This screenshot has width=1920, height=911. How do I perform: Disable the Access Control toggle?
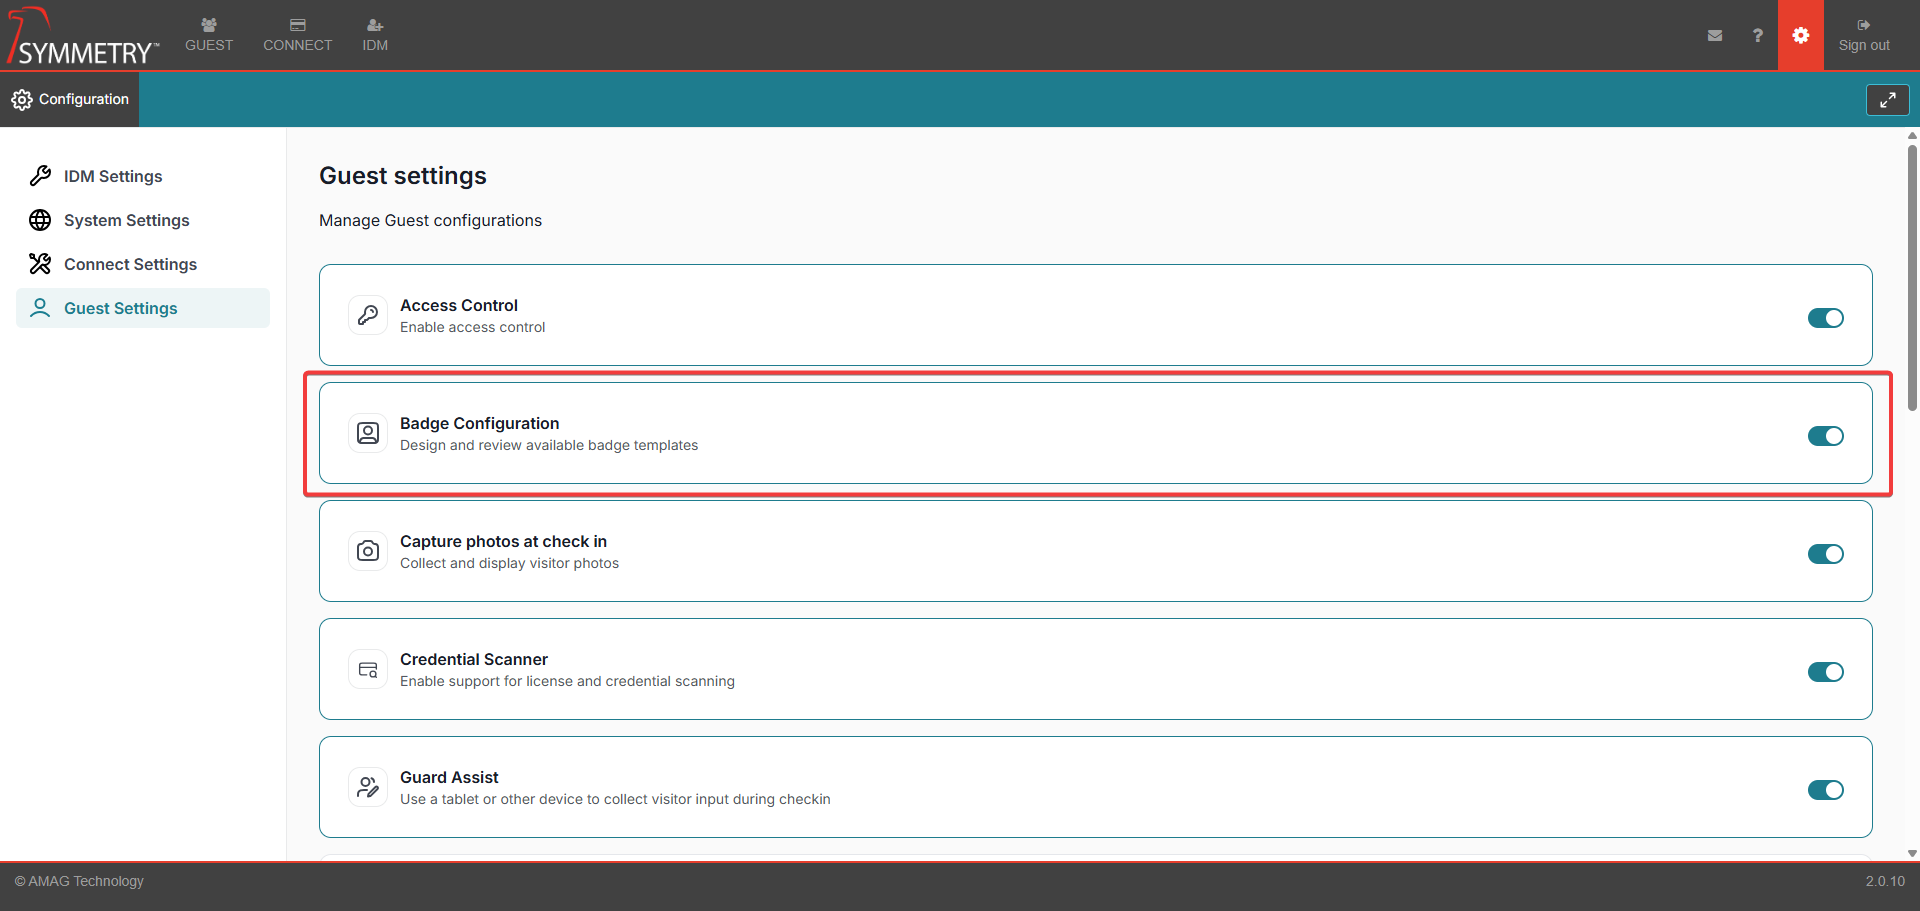pyautogui.click(x=1825, y=318)
